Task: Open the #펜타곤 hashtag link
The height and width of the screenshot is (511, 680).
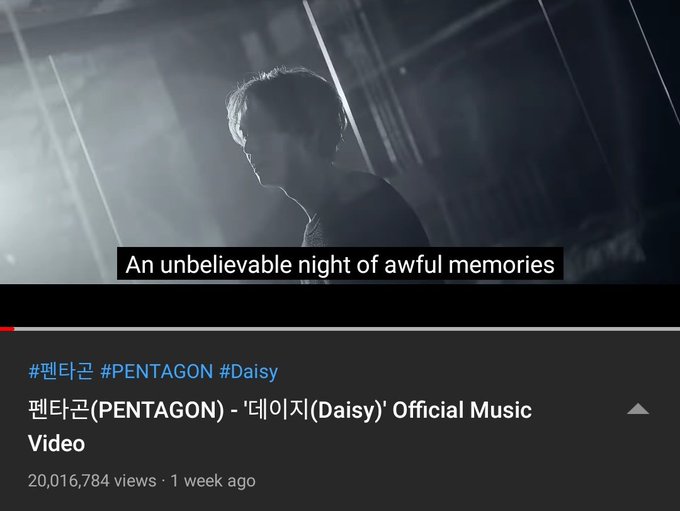Action: [61, 372]
